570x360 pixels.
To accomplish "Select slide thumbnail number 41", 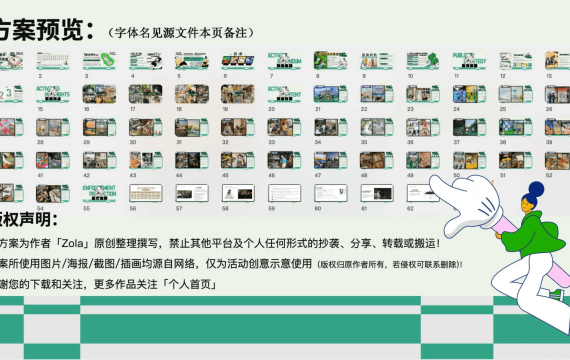I will click(53, 160).
